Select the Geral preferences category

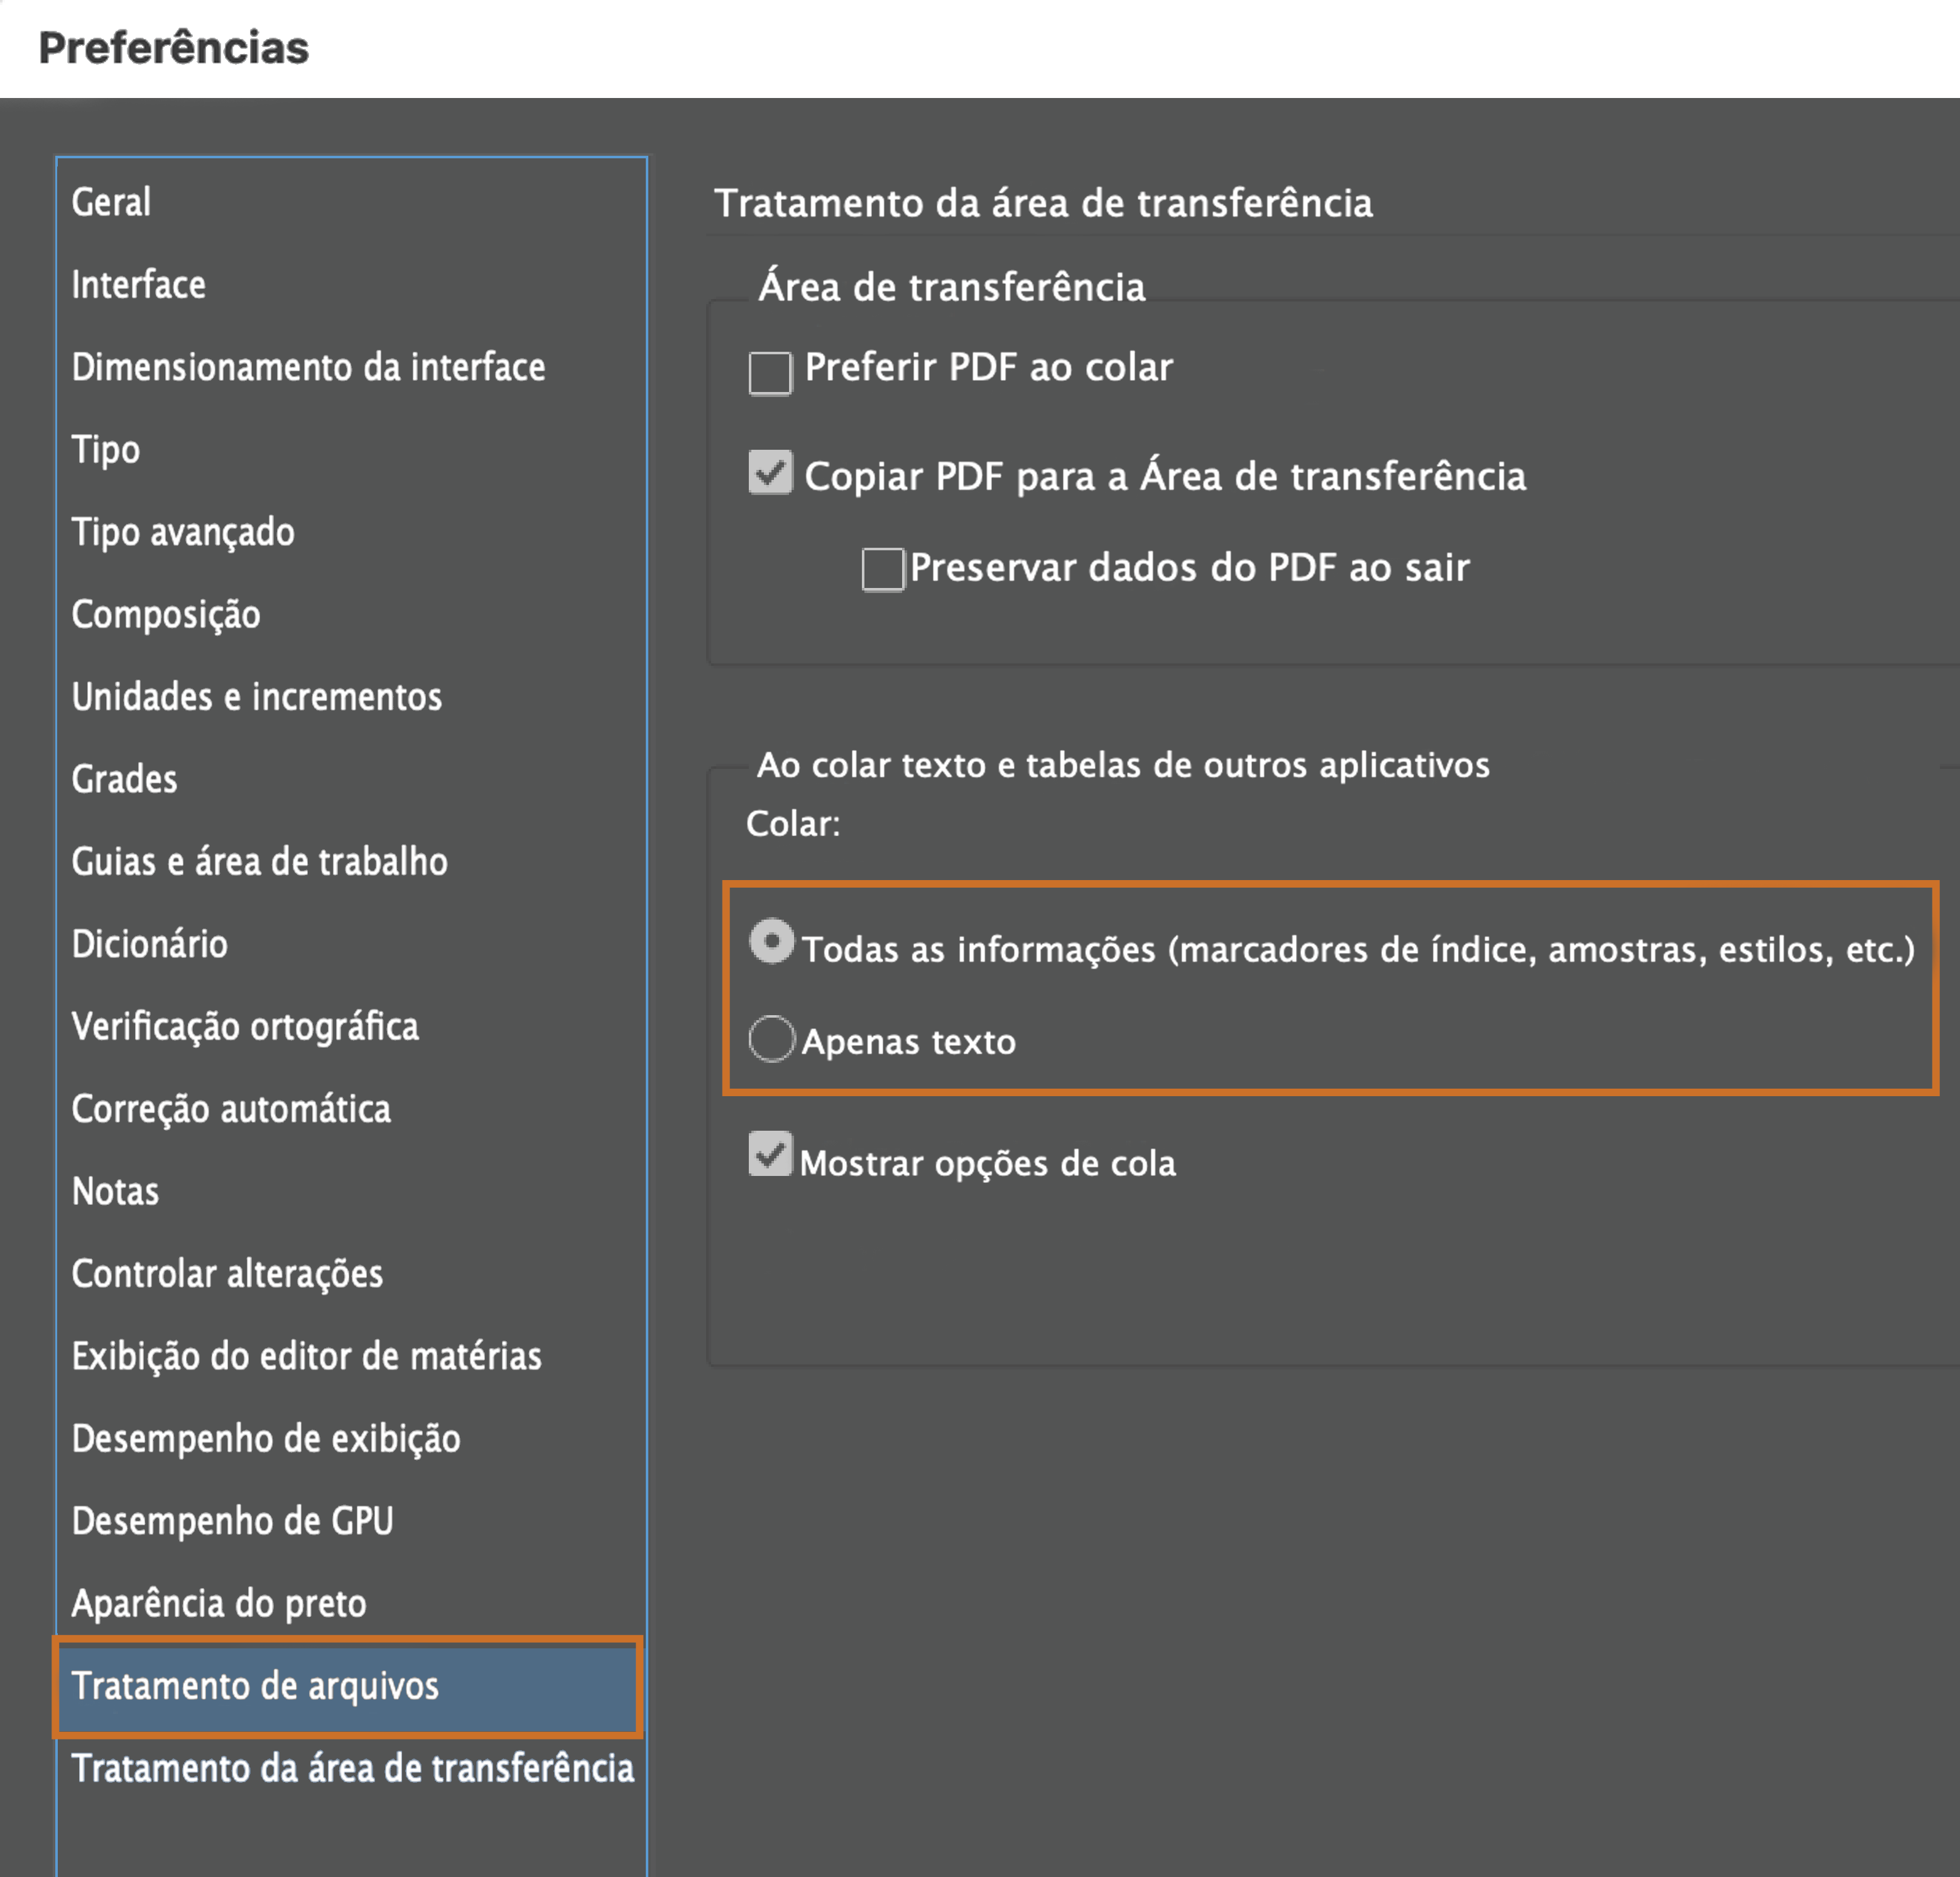(x=111, y=203)
